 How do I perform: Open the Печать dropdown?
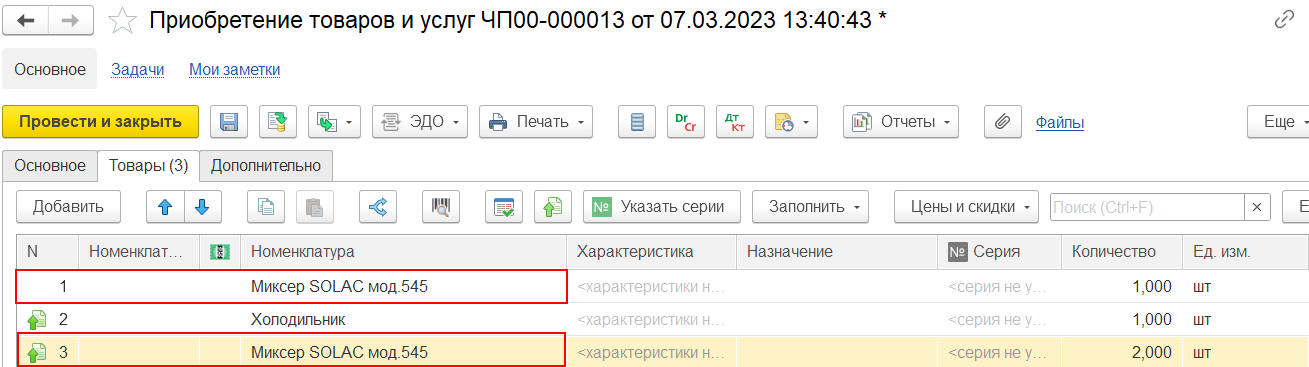536,122
